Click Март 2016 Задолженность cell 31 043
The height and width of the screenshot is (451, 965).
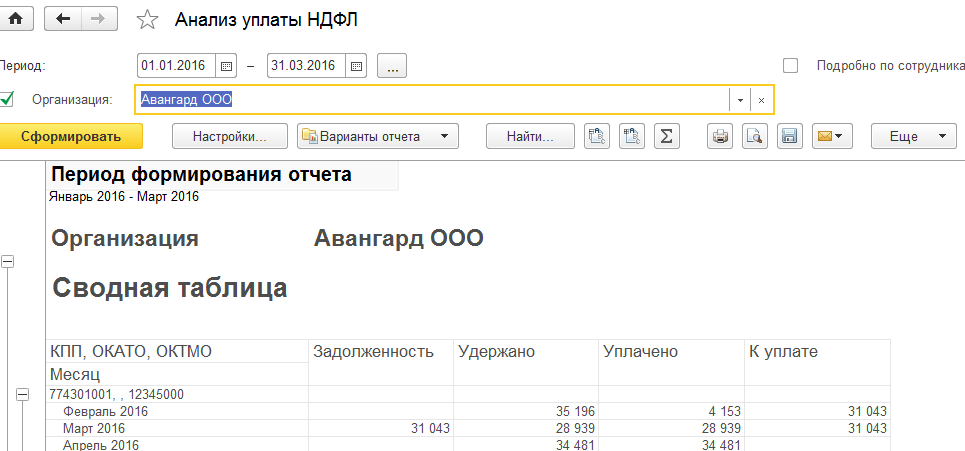(x=380, y=428)
